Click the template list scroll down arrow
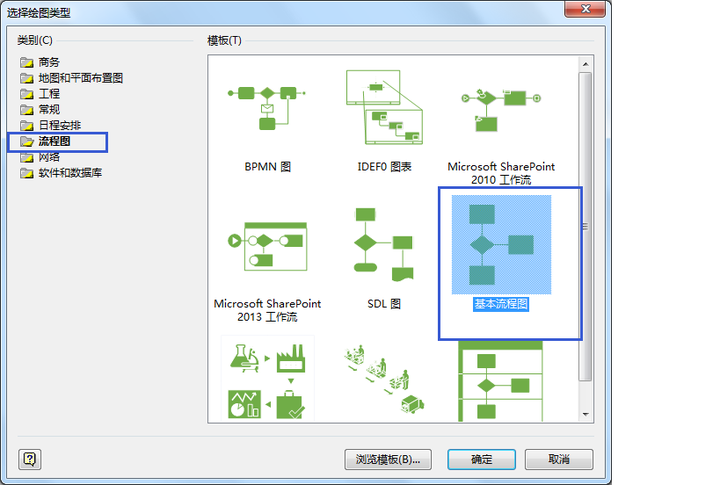This screenshot has height=485, width=720. tap(585, 414)
